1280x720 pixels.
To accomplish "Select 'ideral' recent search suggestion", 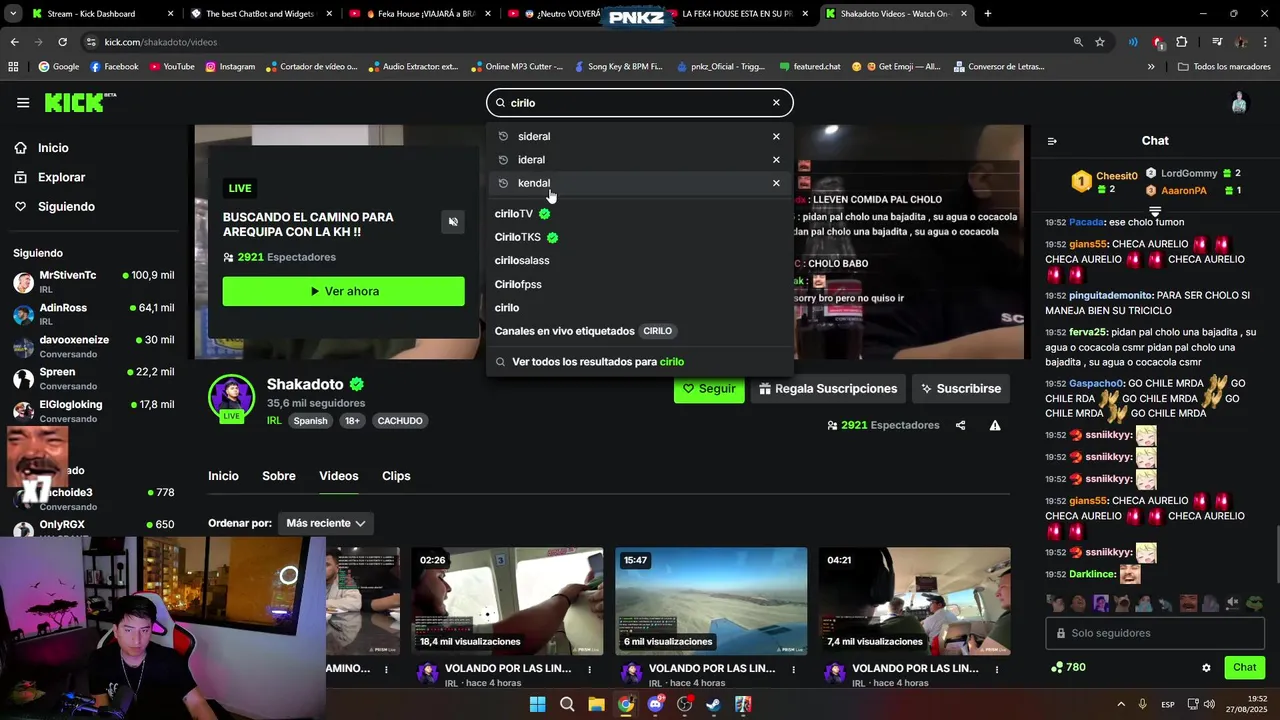I will tap(531, 159).
